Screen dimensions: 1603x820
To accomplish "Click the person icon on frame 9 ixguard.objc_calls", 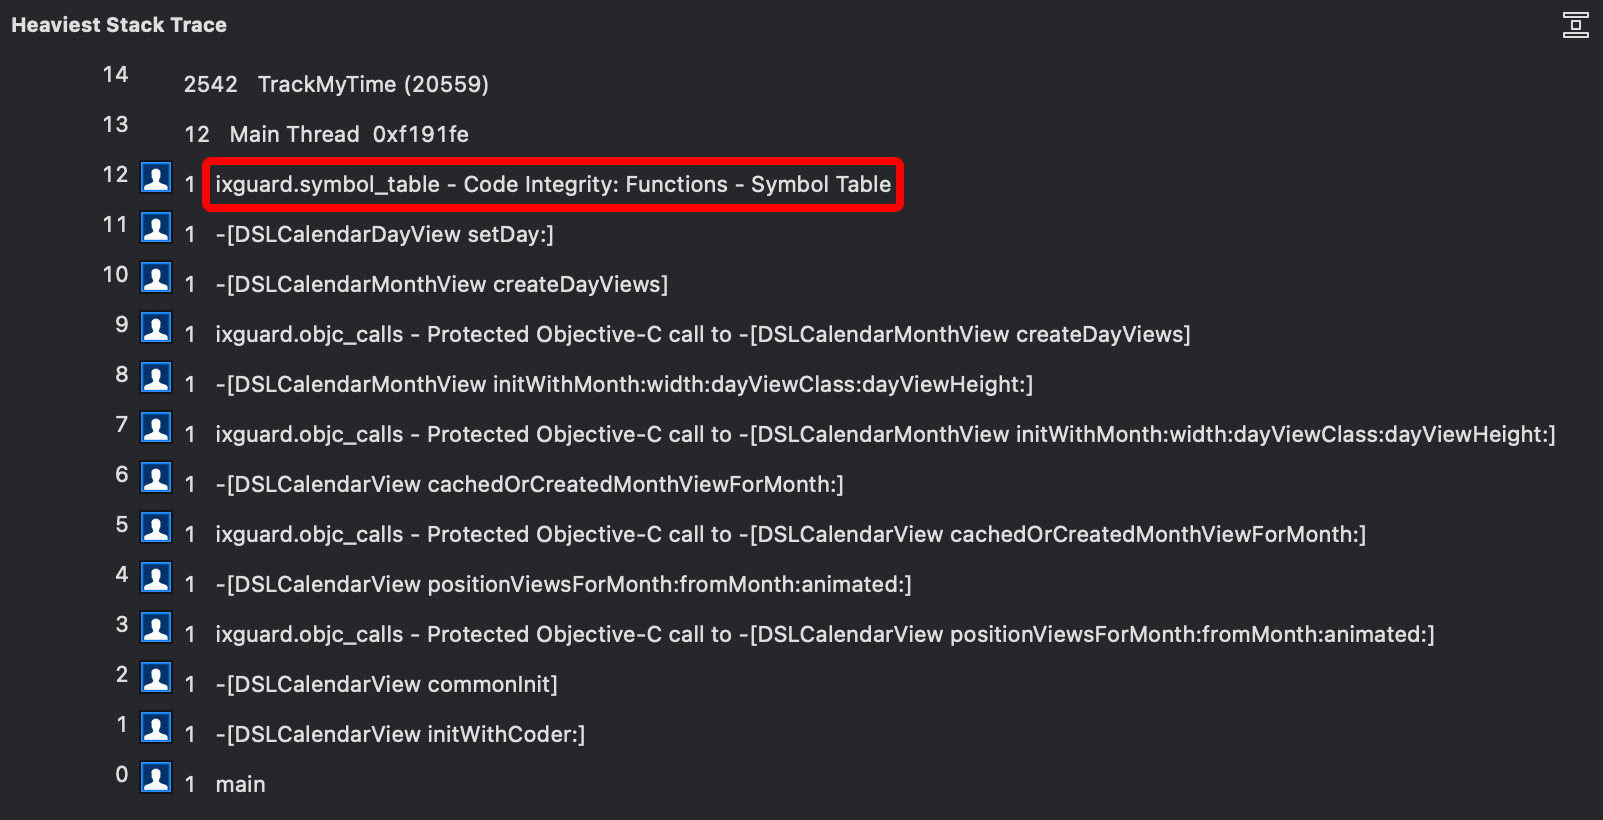I will coord(157,327).
